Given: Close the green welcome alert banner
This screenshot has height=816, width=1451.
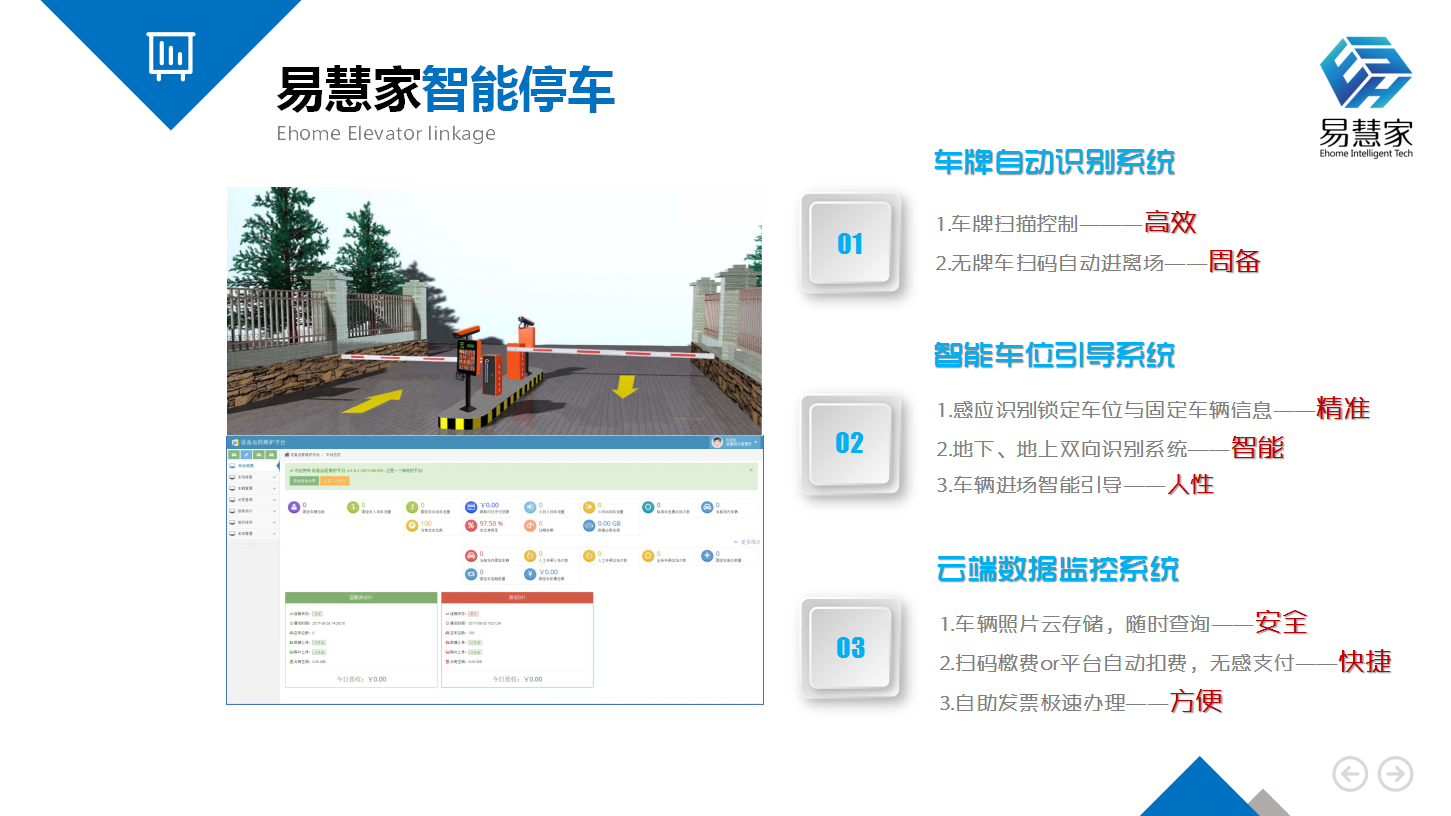Looking at the screenshot, I should pos(751,470).
